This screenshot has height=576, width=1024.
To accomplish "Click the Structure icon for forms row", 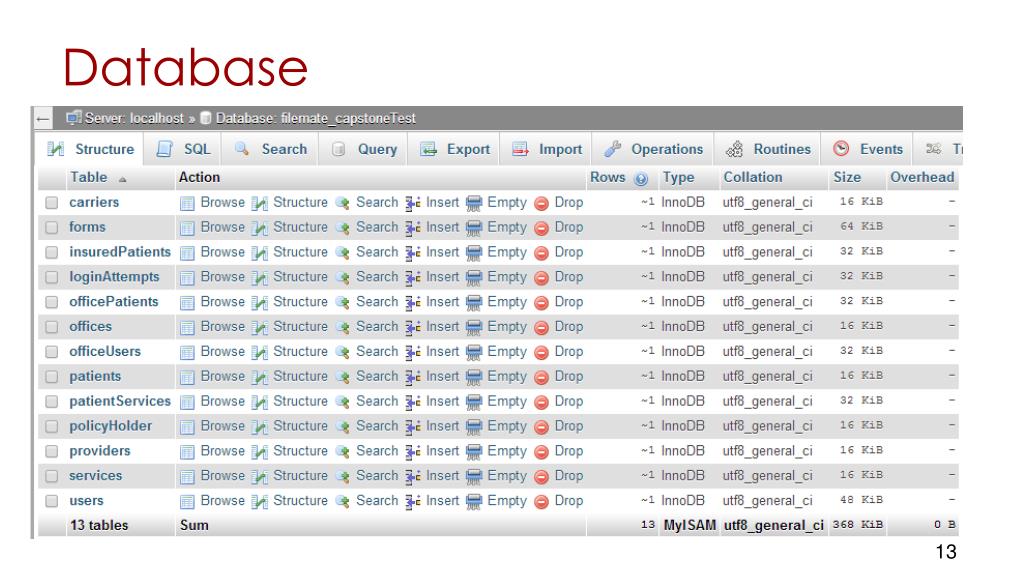I will coord(259,228).
